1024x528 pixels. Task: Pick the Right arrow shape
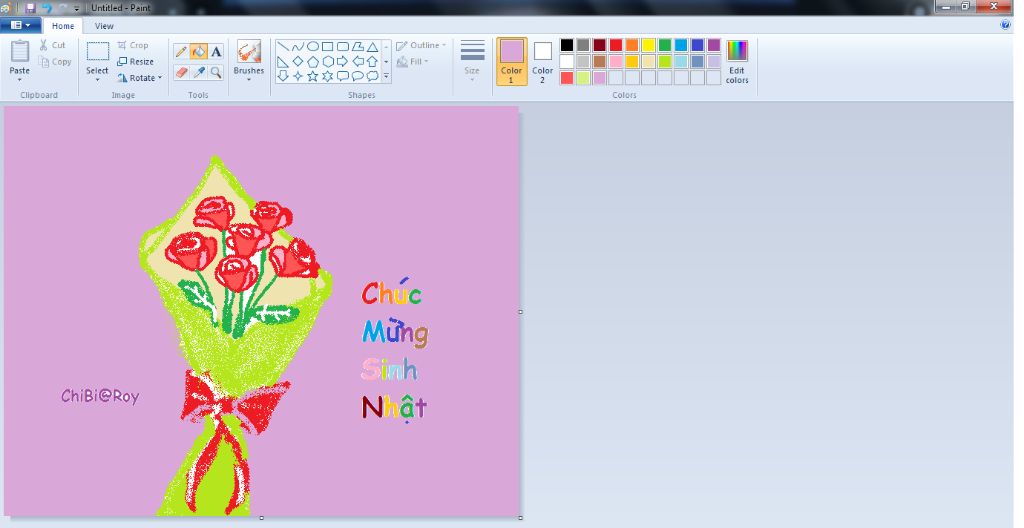click(x=343, y=61)
